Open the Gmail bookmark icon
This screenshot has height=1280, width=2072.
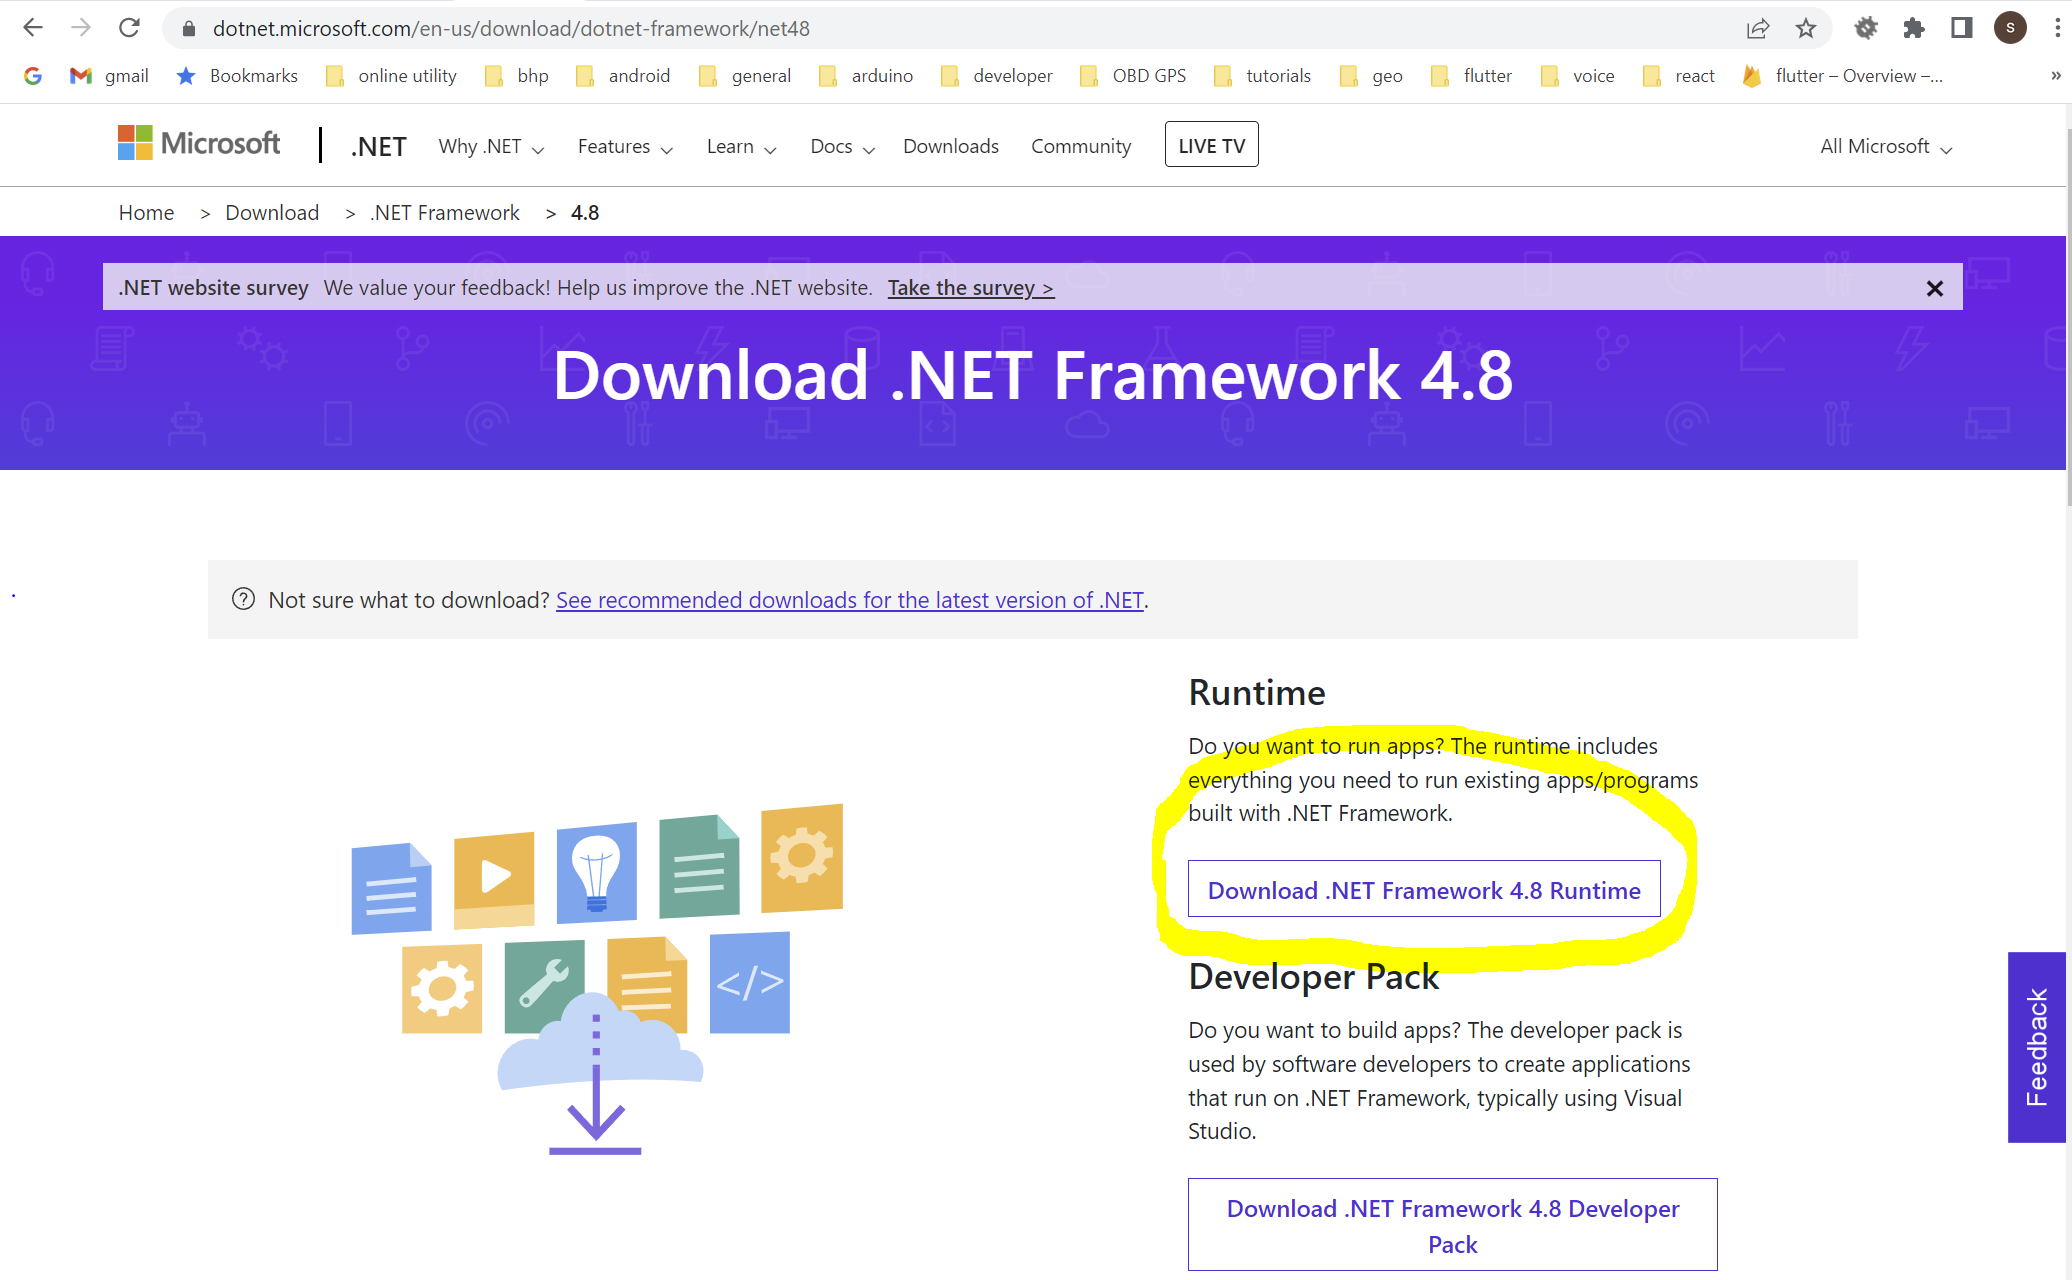coord(81,76)
